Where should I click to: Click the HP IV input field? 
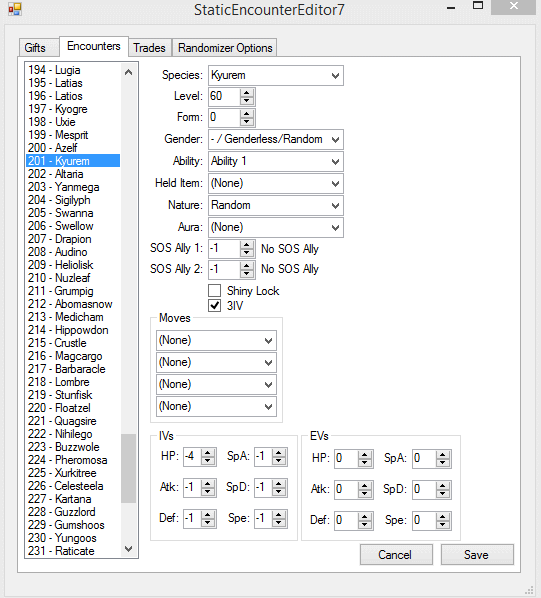coord(193,457)
